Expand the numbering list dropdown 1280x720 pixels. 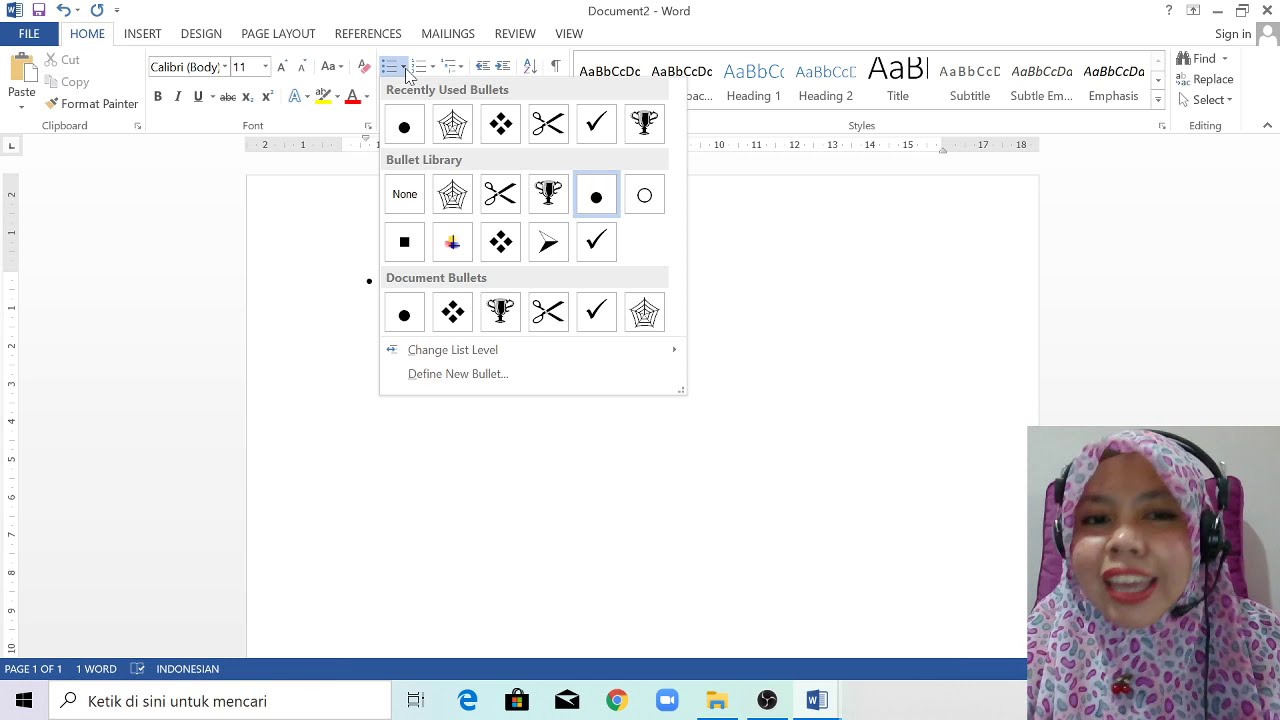pos(432,67)
